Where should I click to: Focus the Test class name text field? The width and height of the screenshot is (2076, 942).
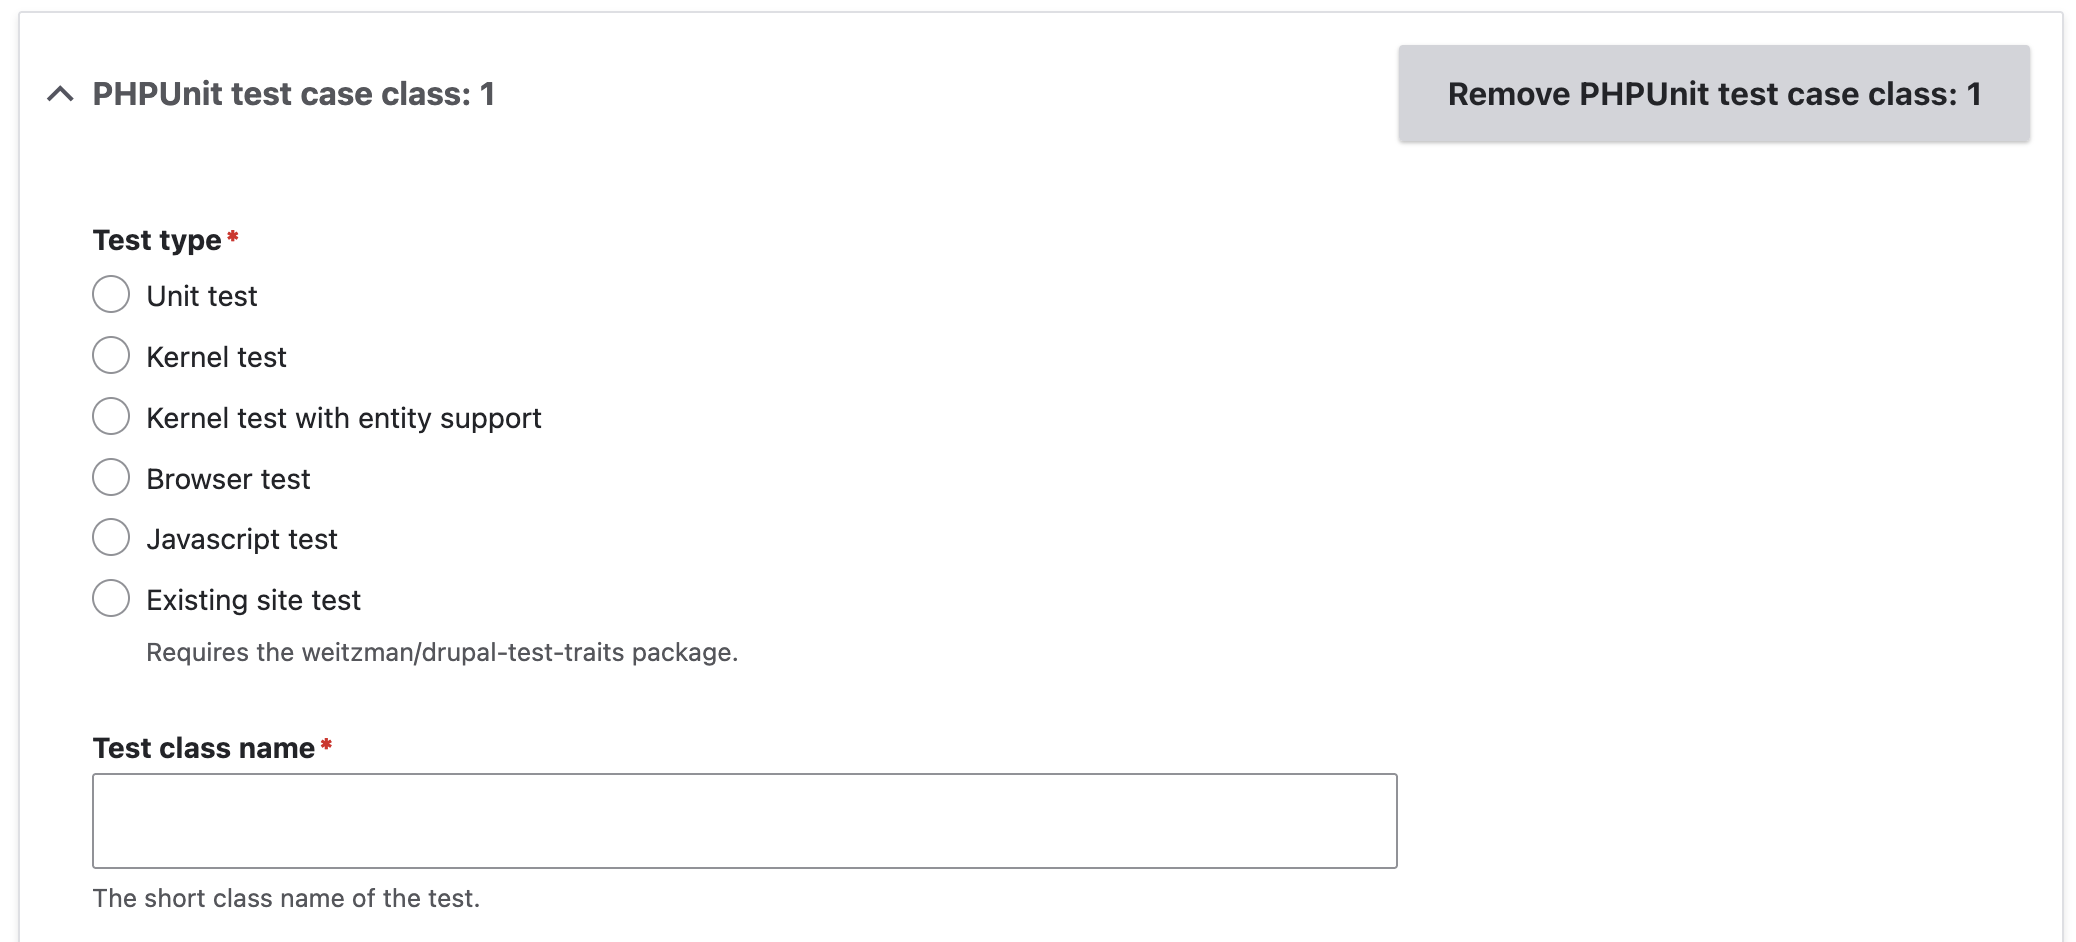pos(744,821)
